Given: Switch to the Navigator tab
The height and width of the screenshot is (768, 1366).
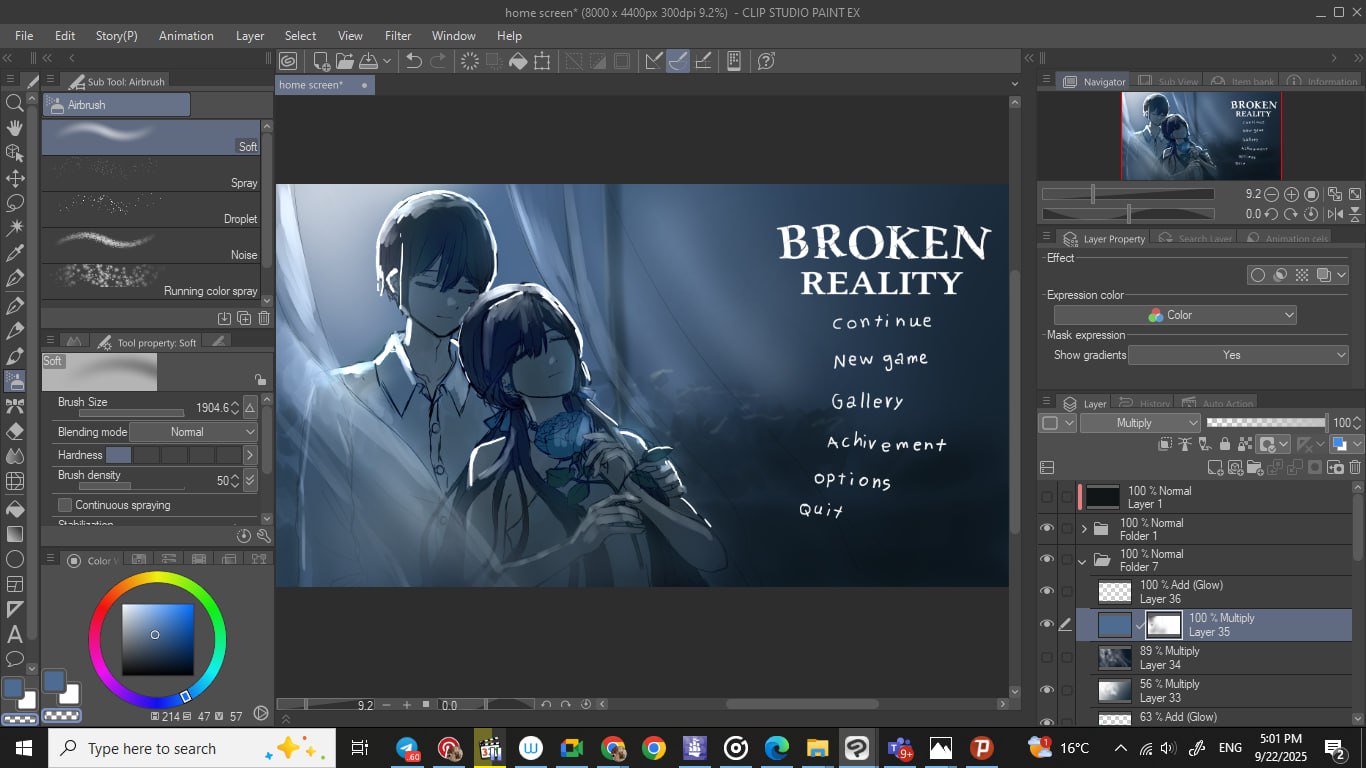Looking at the screenshot, I should [x=1095, y=82].
